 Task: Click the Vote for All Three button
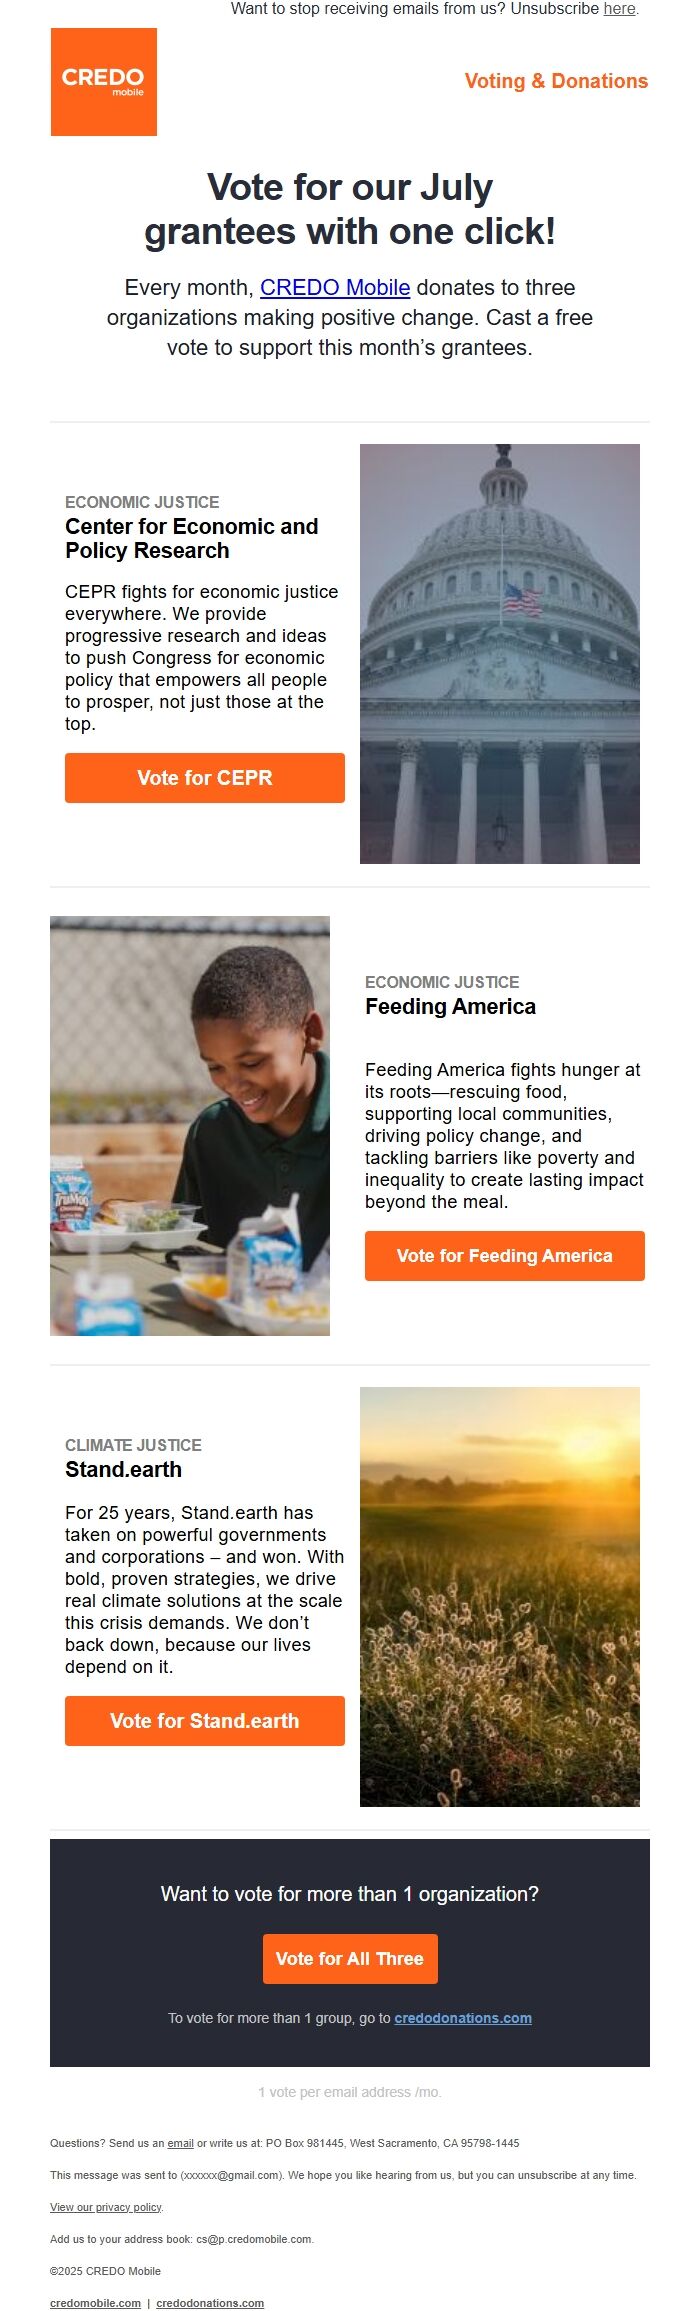click(x=350, y=1959)
